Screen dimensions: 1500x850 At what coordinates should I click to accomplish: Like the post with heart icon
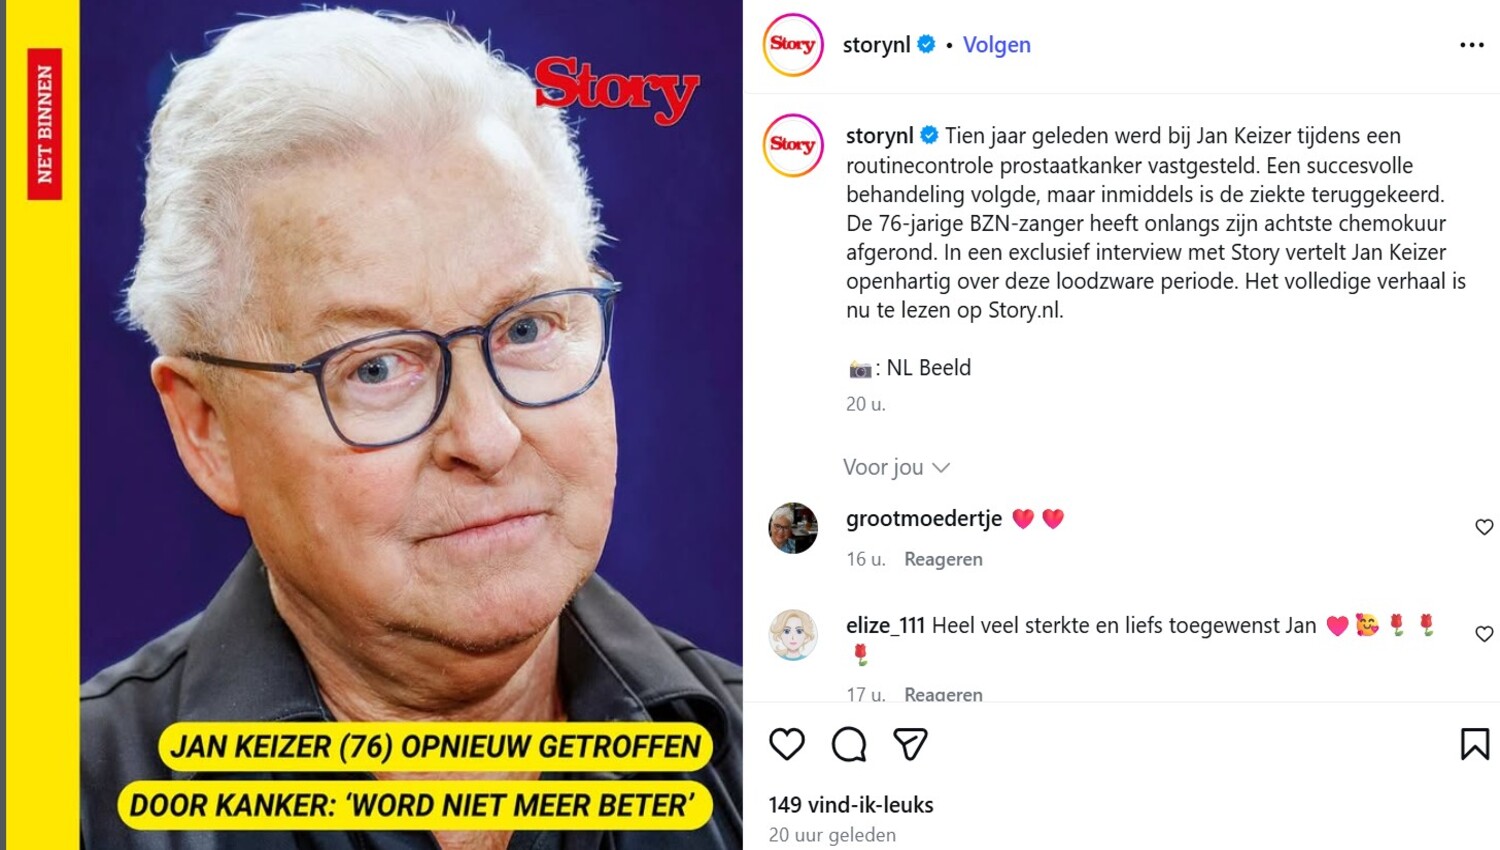(x=787, y=744)
